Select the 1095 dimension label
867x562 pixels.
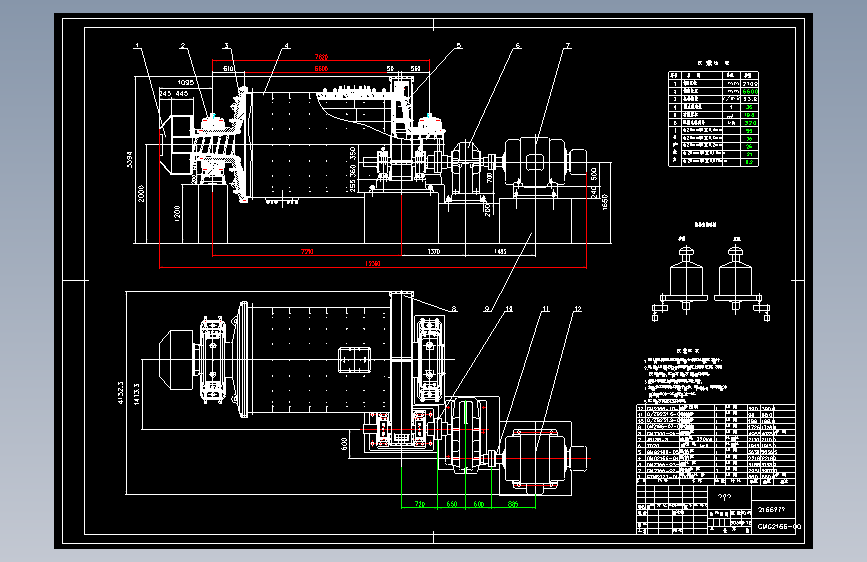coord(185,82)
